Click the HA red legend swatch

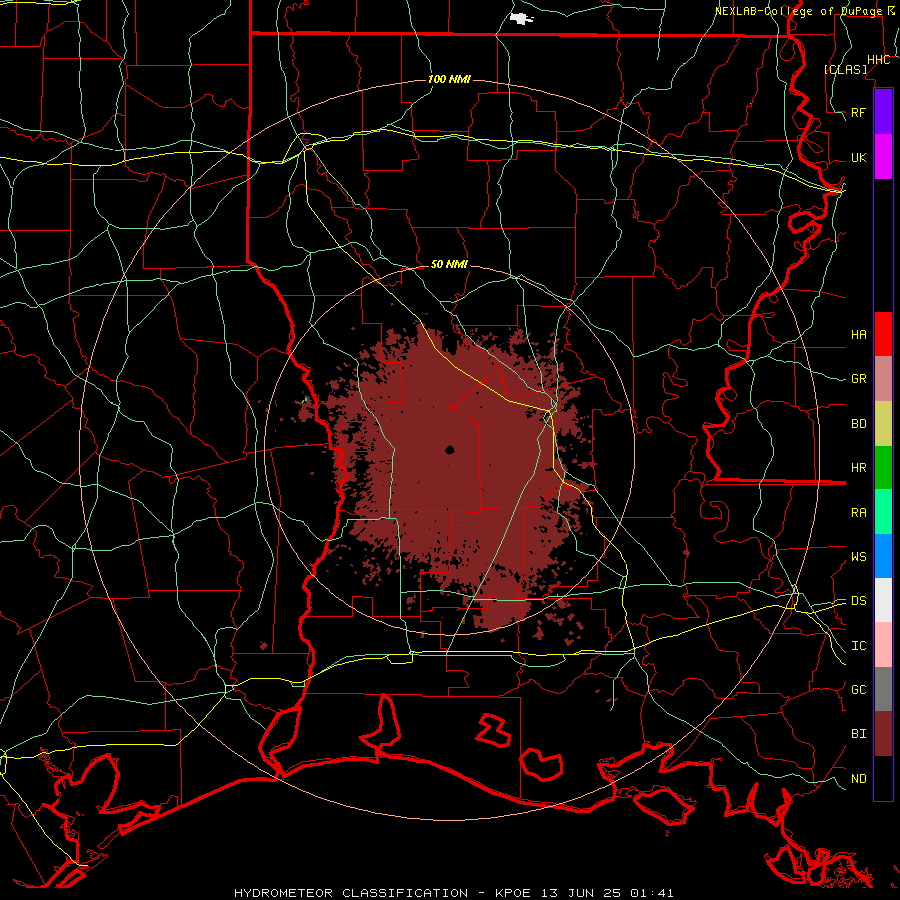click(883, 334)
